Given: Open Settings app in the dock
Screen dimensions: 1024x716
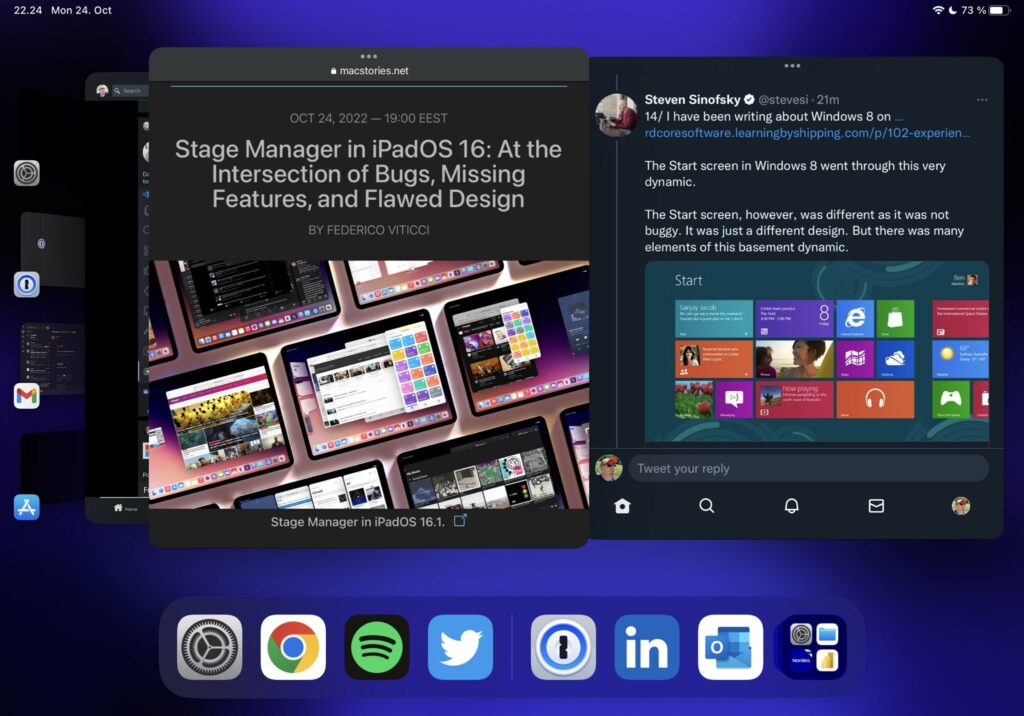Looking at the screenshot, I should [x=210, y=647].
